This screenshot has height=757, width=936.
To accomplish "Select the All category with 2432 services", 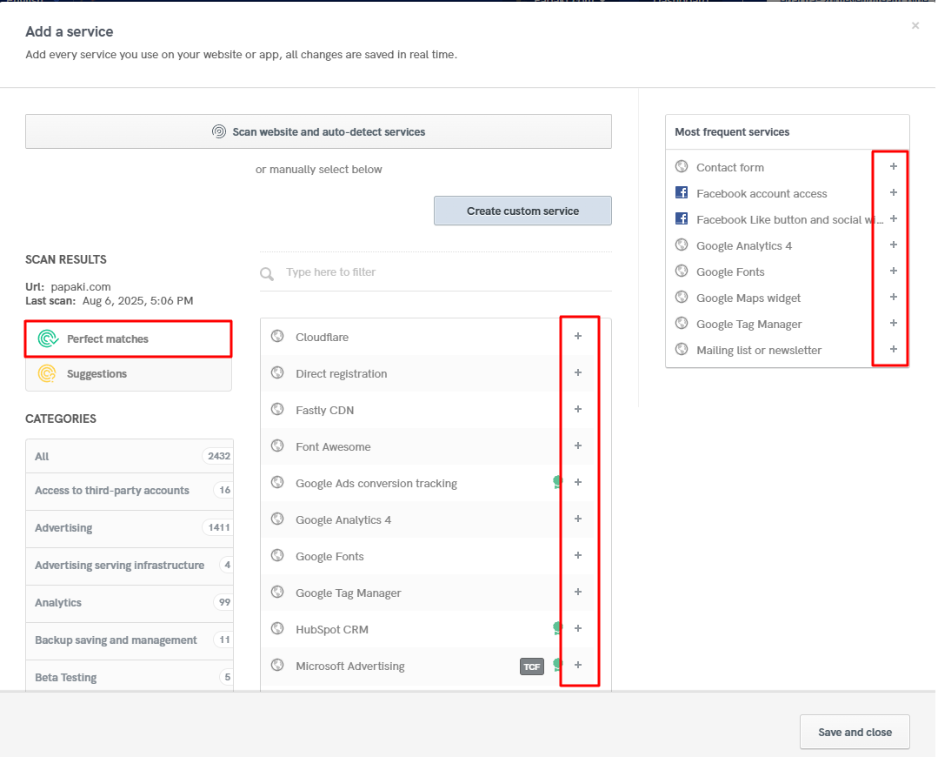I will pyautogui.click(x=130, y=456).
